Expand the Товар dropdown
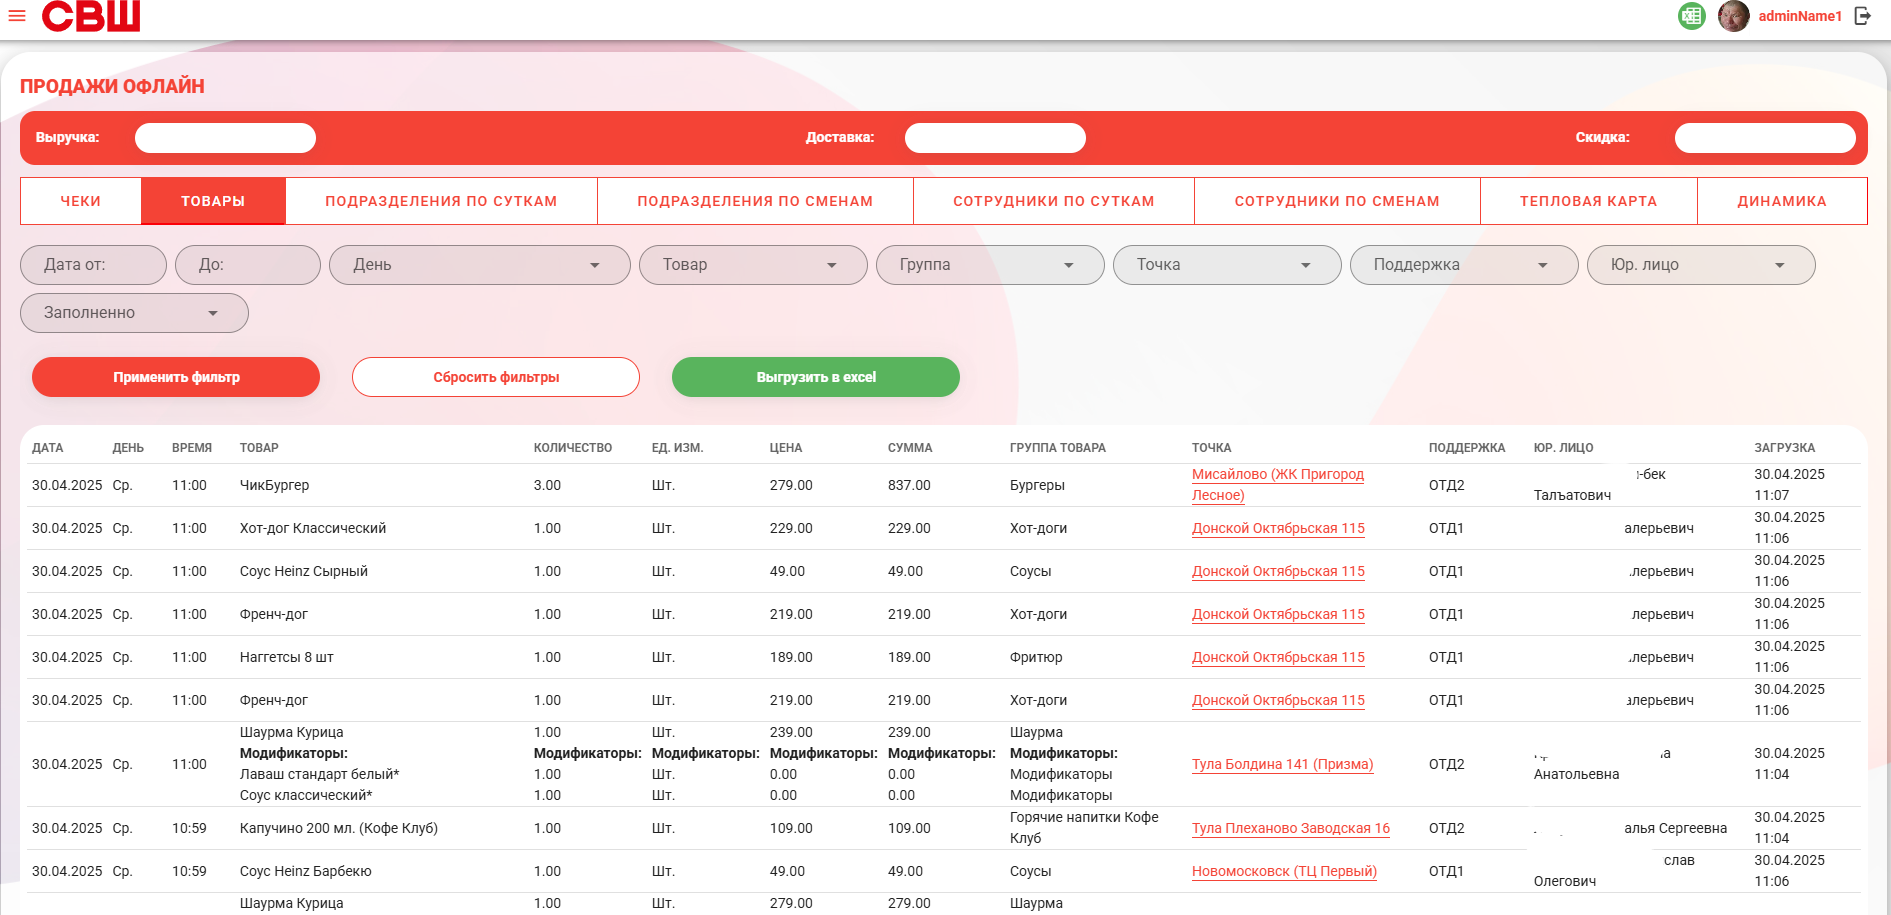This screenshot has height=915, width=1891. click(753, 265)
